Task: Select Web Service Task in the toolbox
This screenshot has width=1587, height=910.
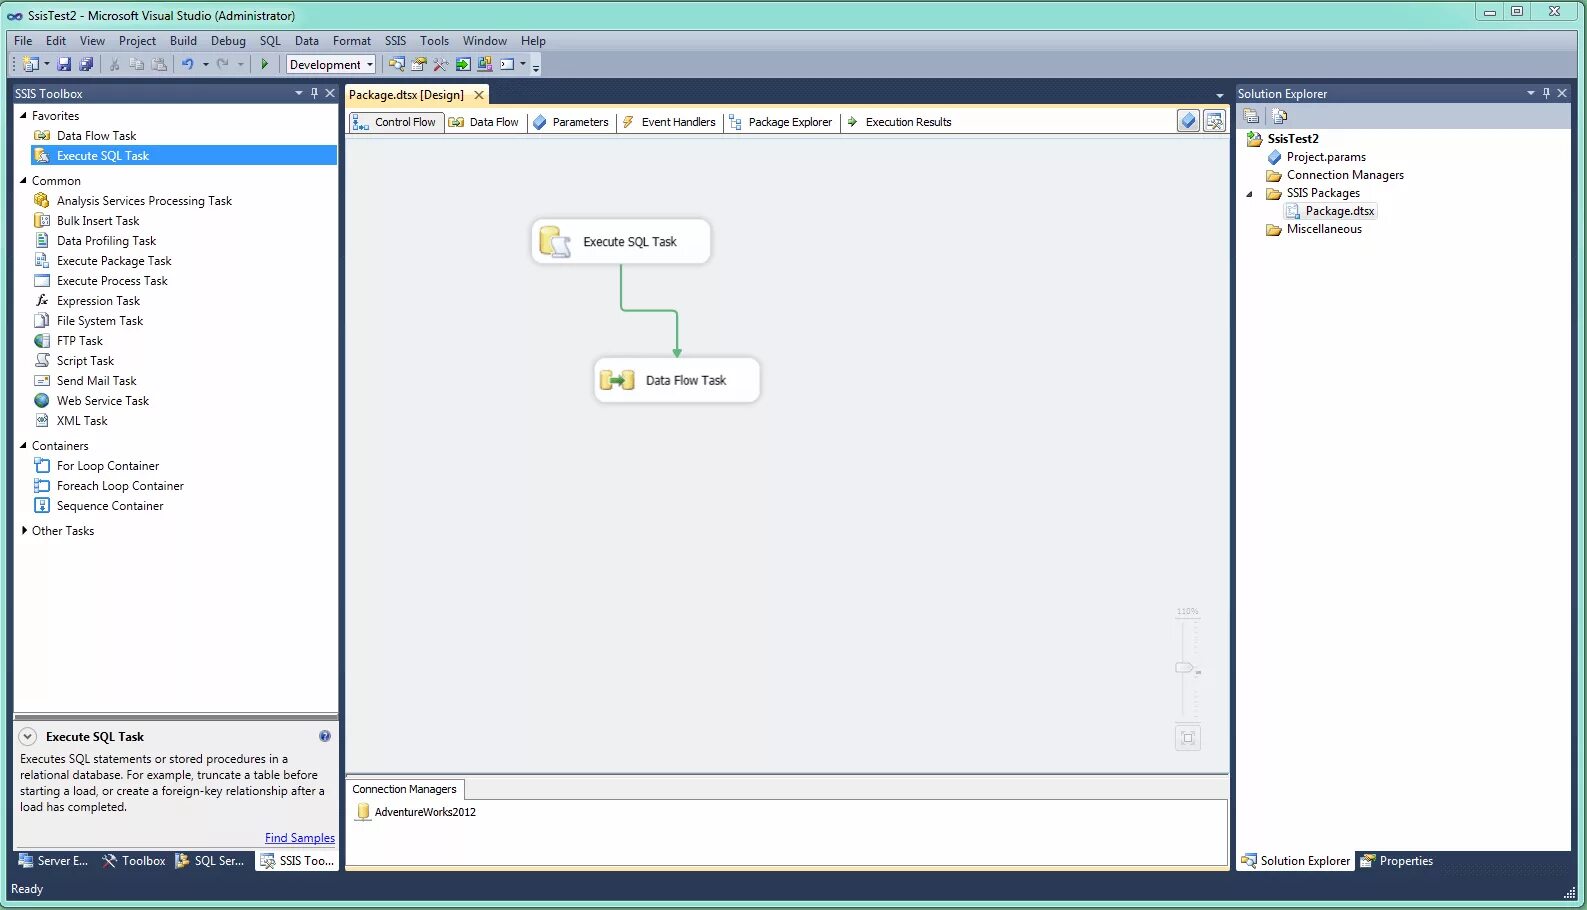Action: pyautogui.click(x=102, y=401)
